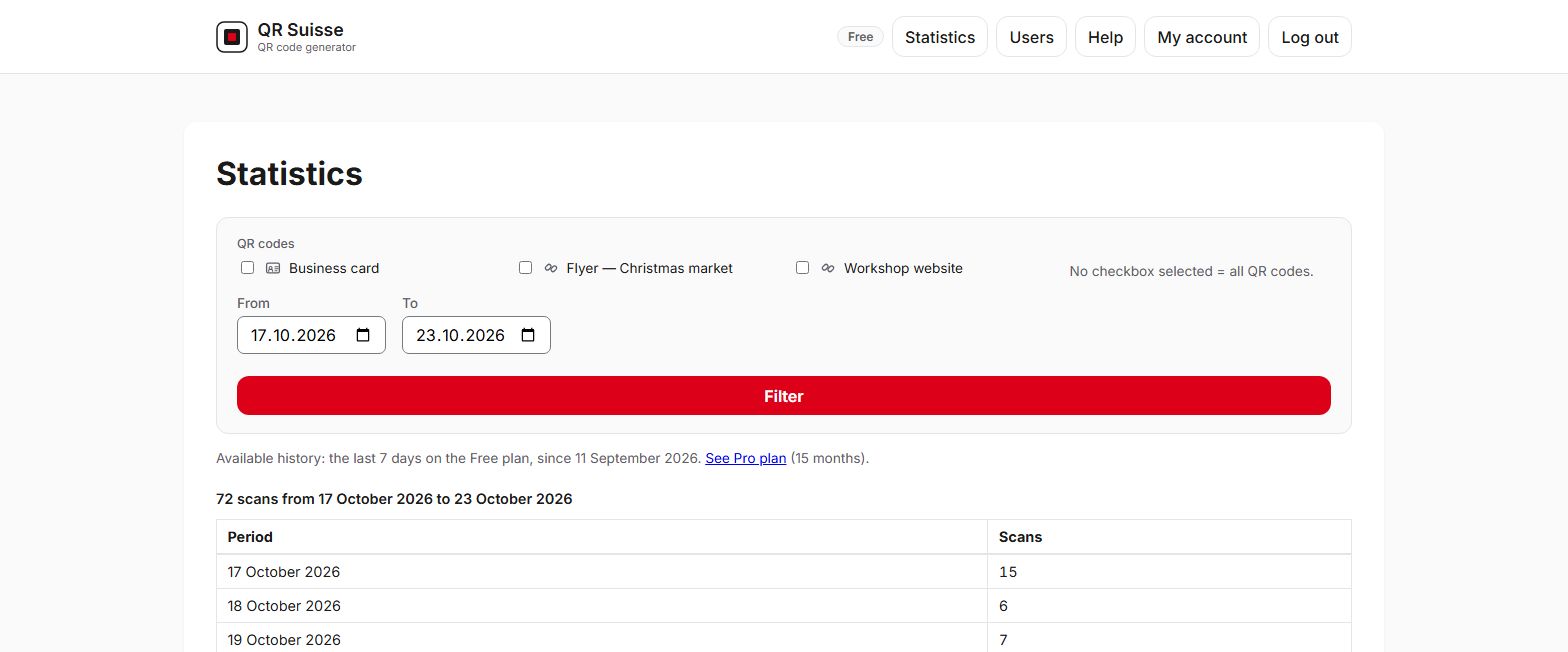This screenshot has height=652, width=1568.
Task: Click the QR code generator tagline
Action: point(306,47)
